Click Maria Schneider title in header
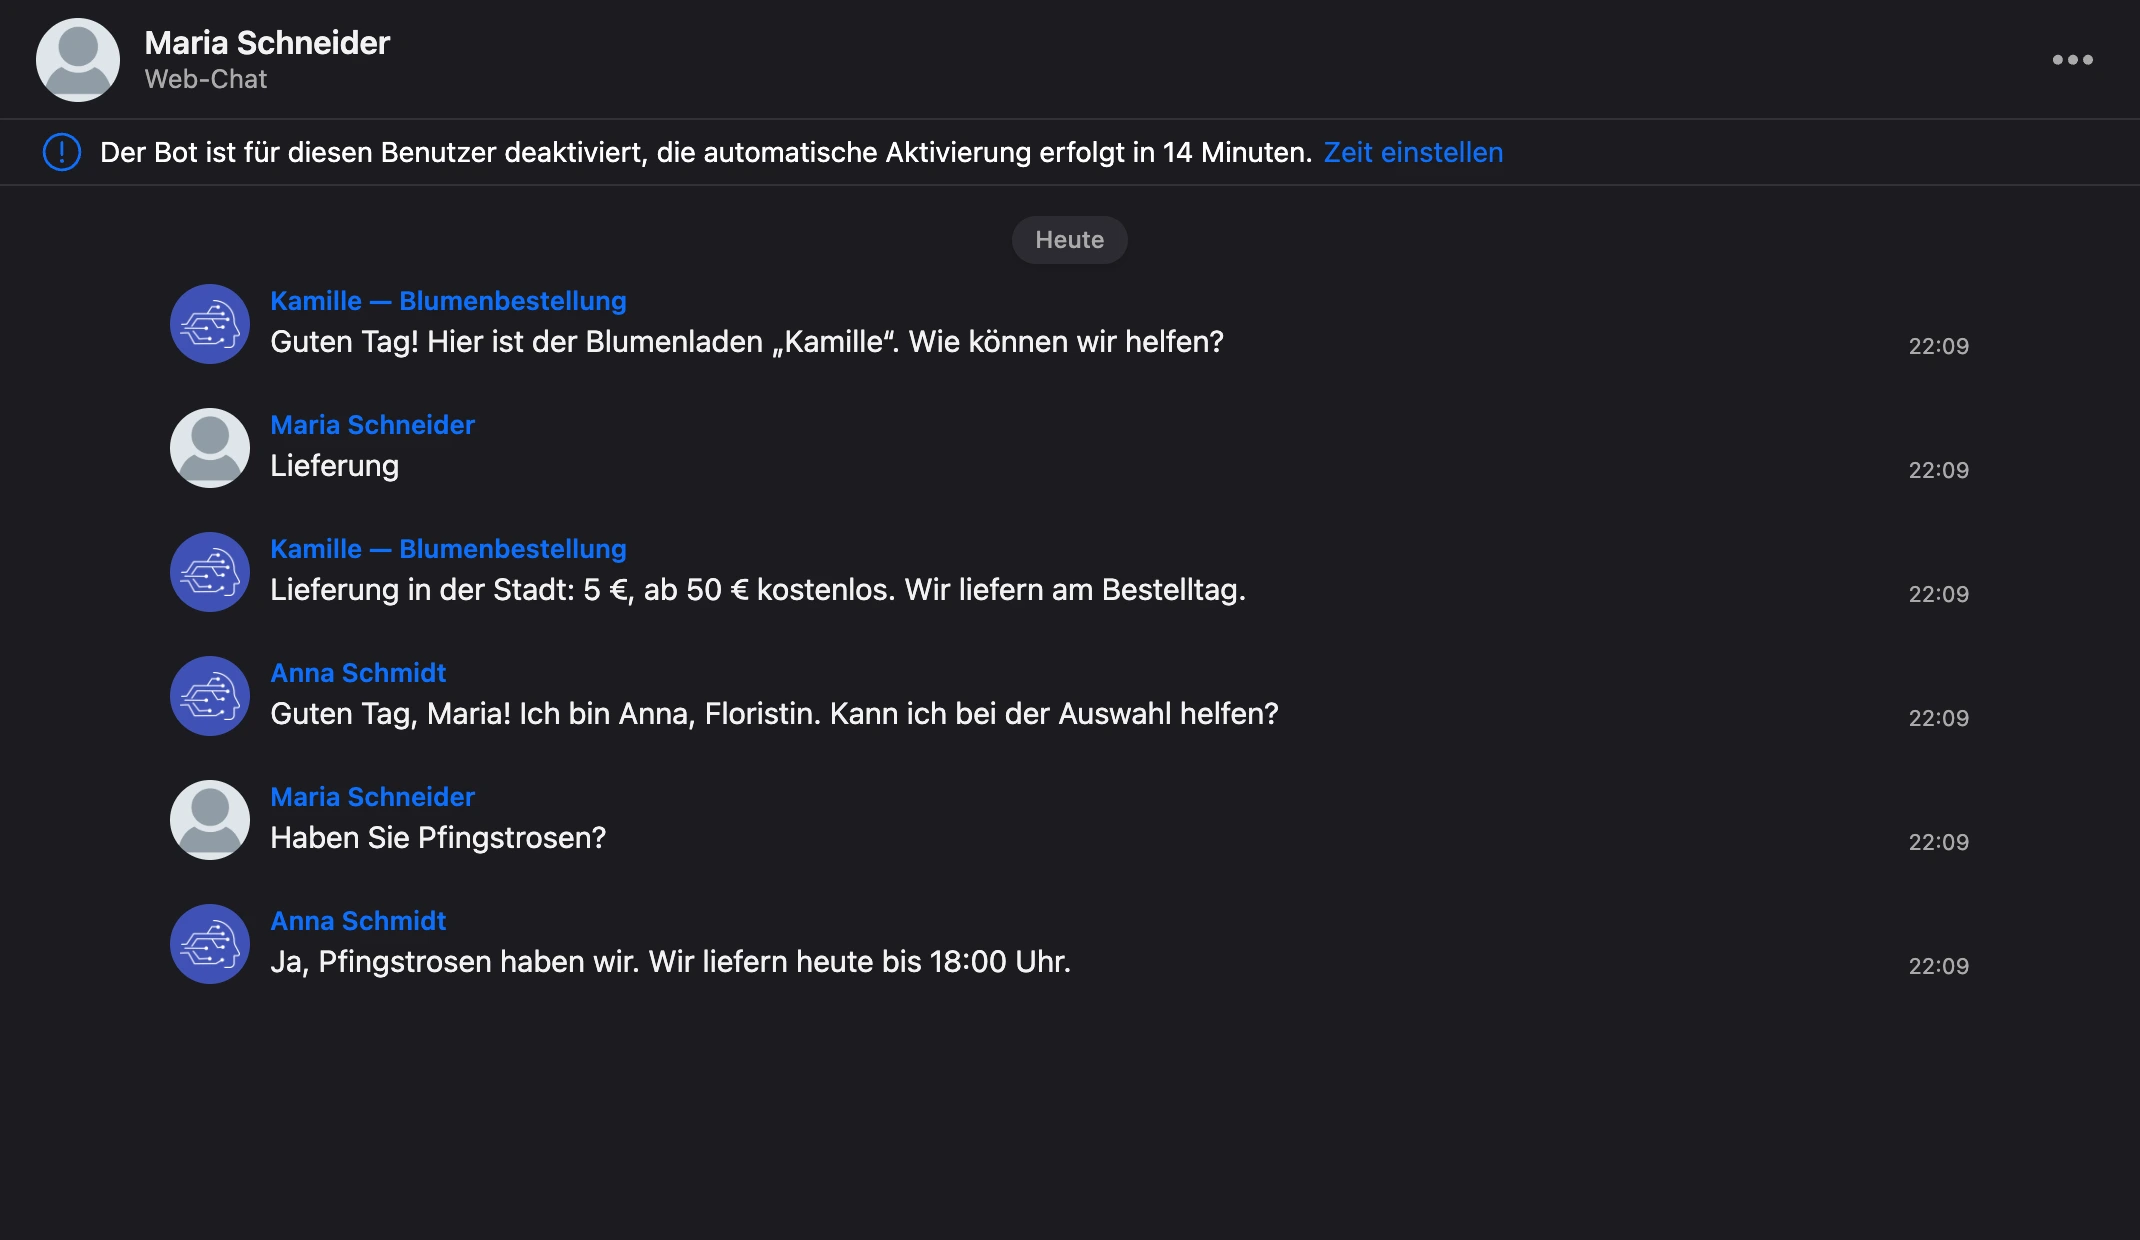This screenshot has width=2140, height=1240. tap(267, 43)
